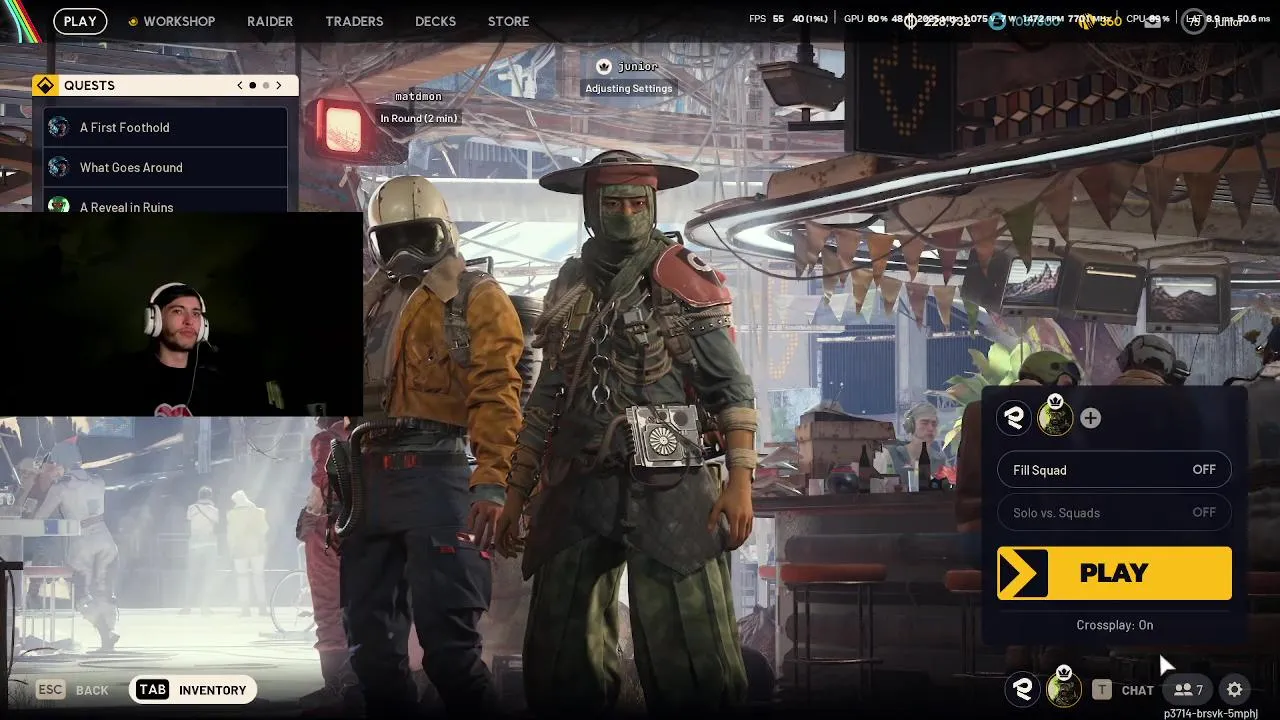Go to the TRADERS tab
The image size is (1280, 720).
point(354,21)
